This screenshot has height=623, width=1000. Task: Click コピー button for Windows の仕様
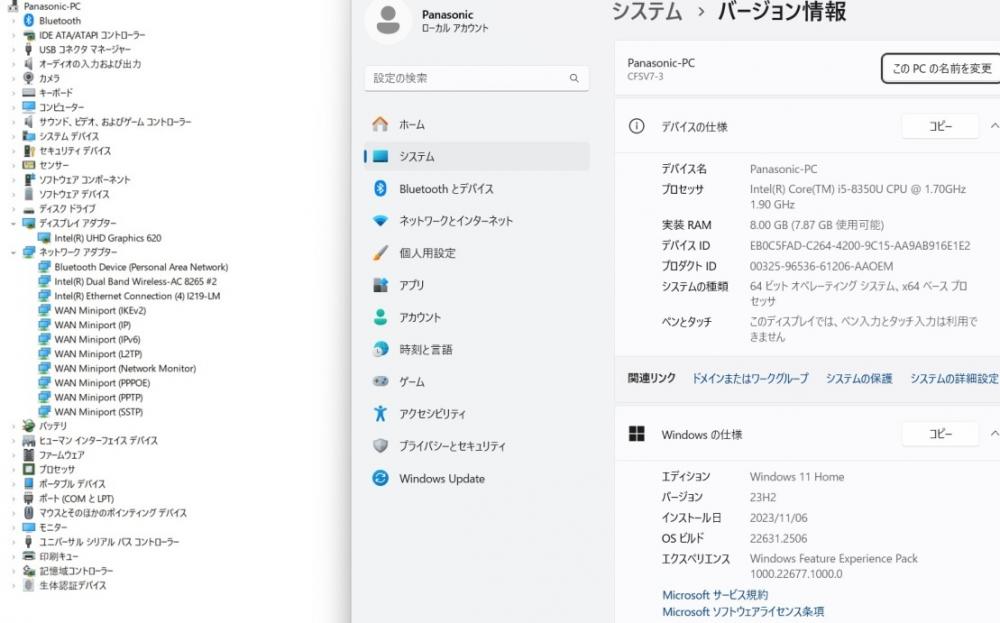point(940,434)
